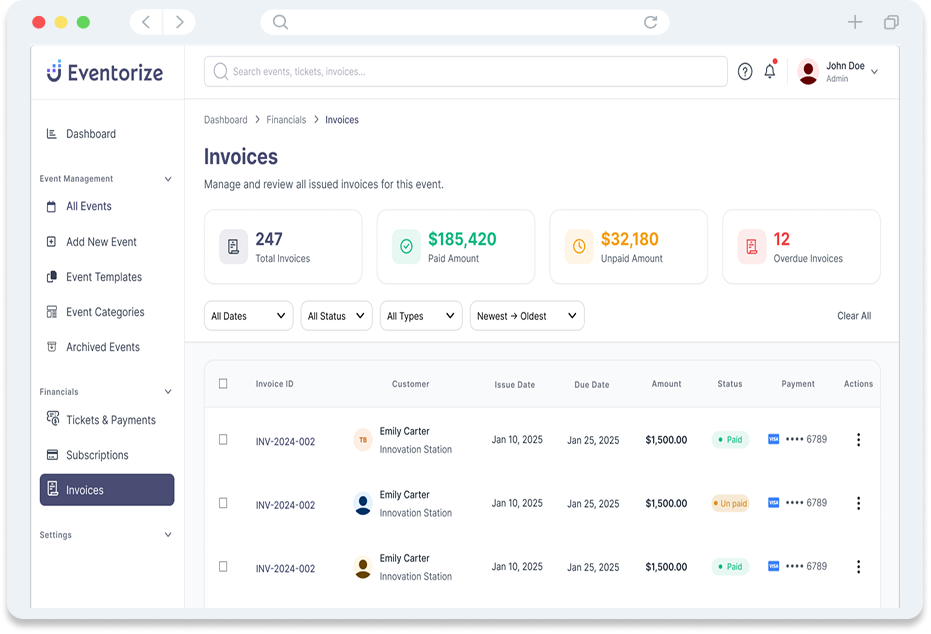Open the All Dates filter dropdown

coord(248,316)
